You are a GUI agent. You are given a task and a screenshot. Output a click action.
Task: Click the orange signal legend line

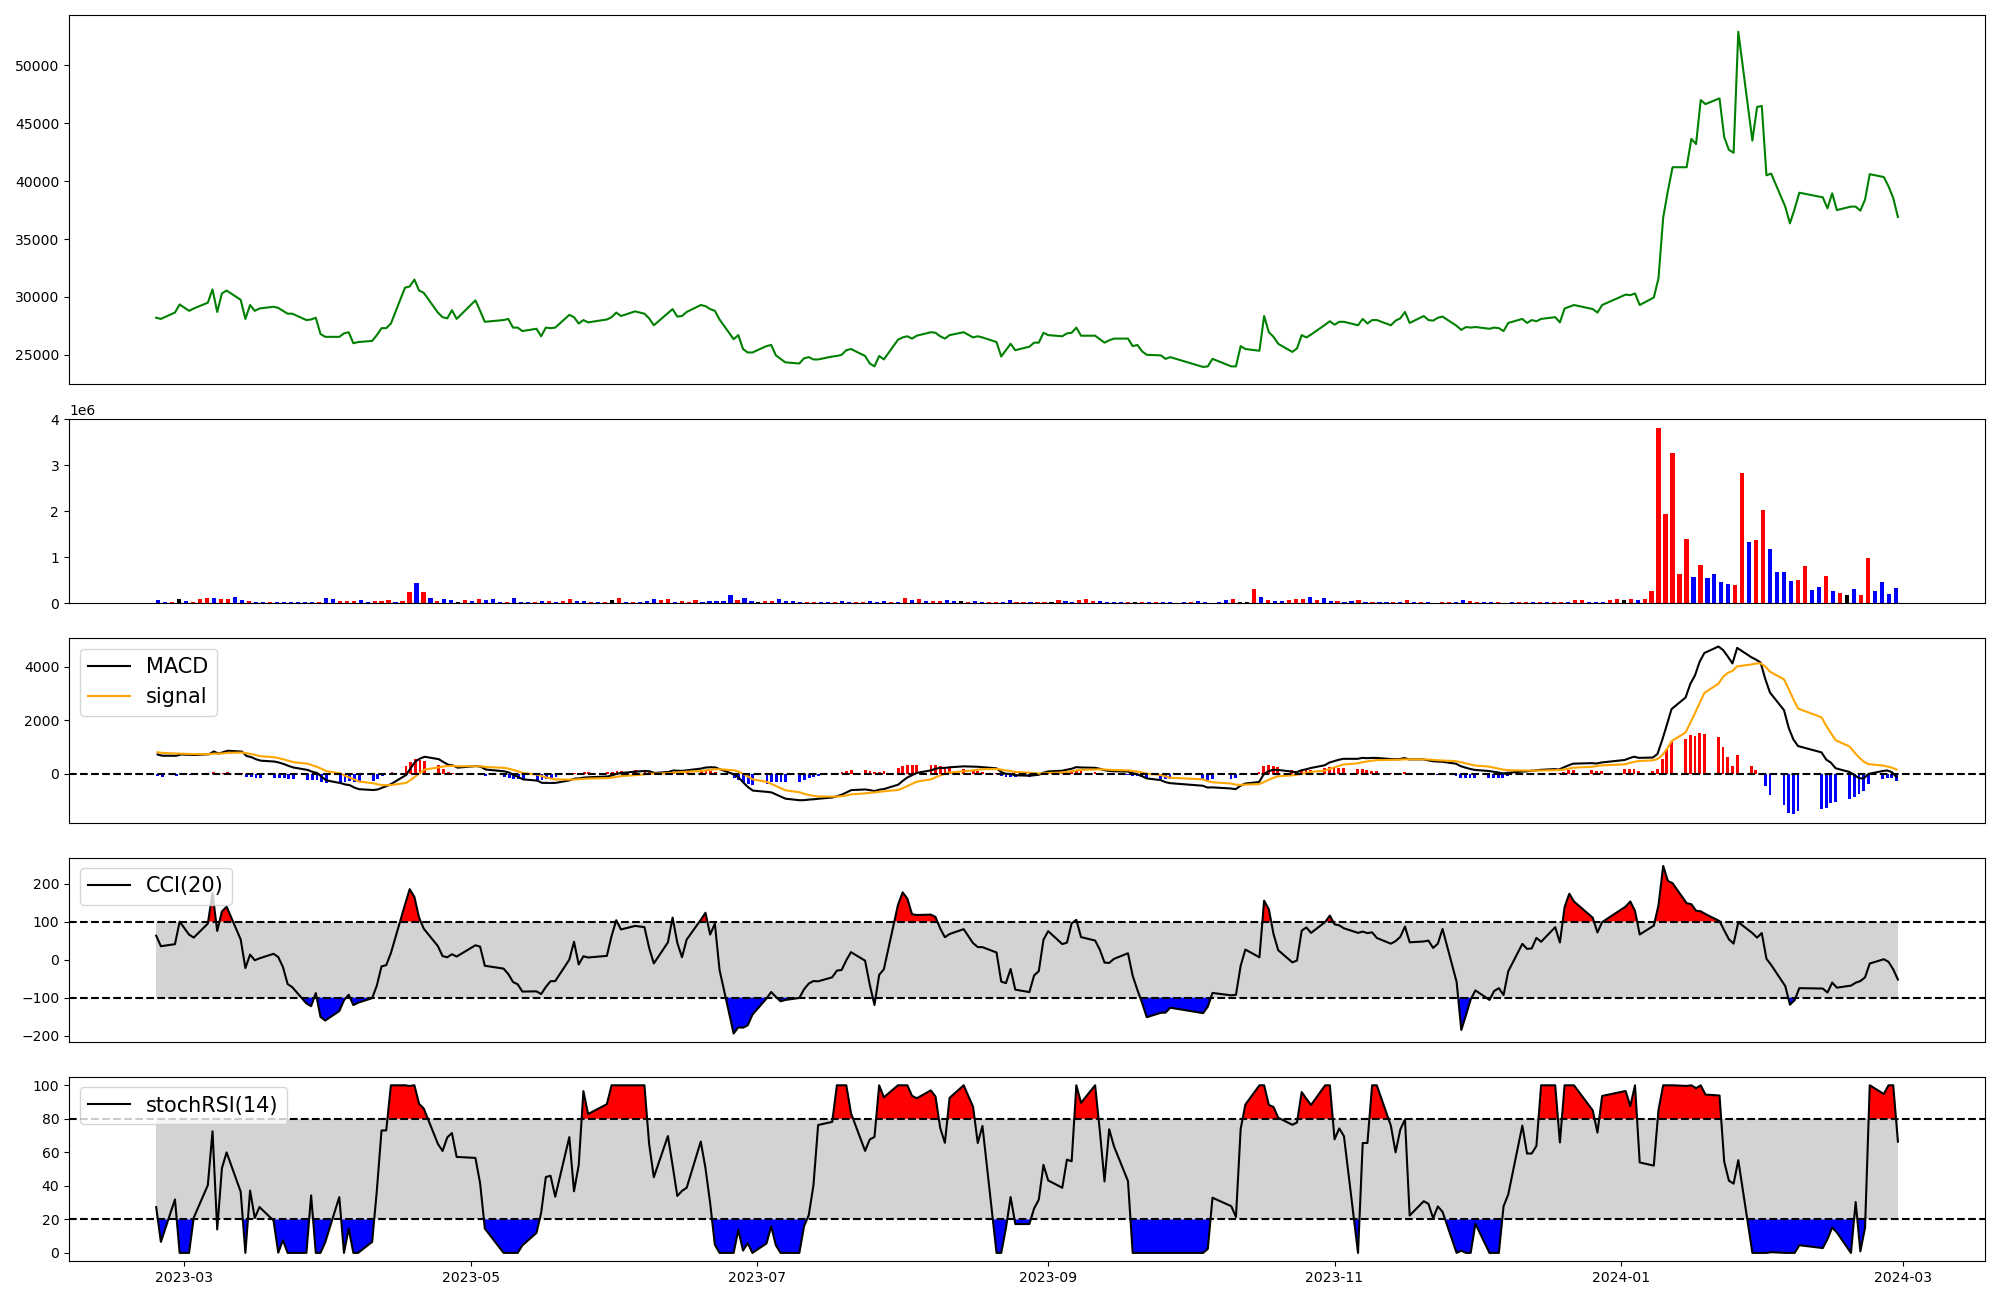click(109, 696)
